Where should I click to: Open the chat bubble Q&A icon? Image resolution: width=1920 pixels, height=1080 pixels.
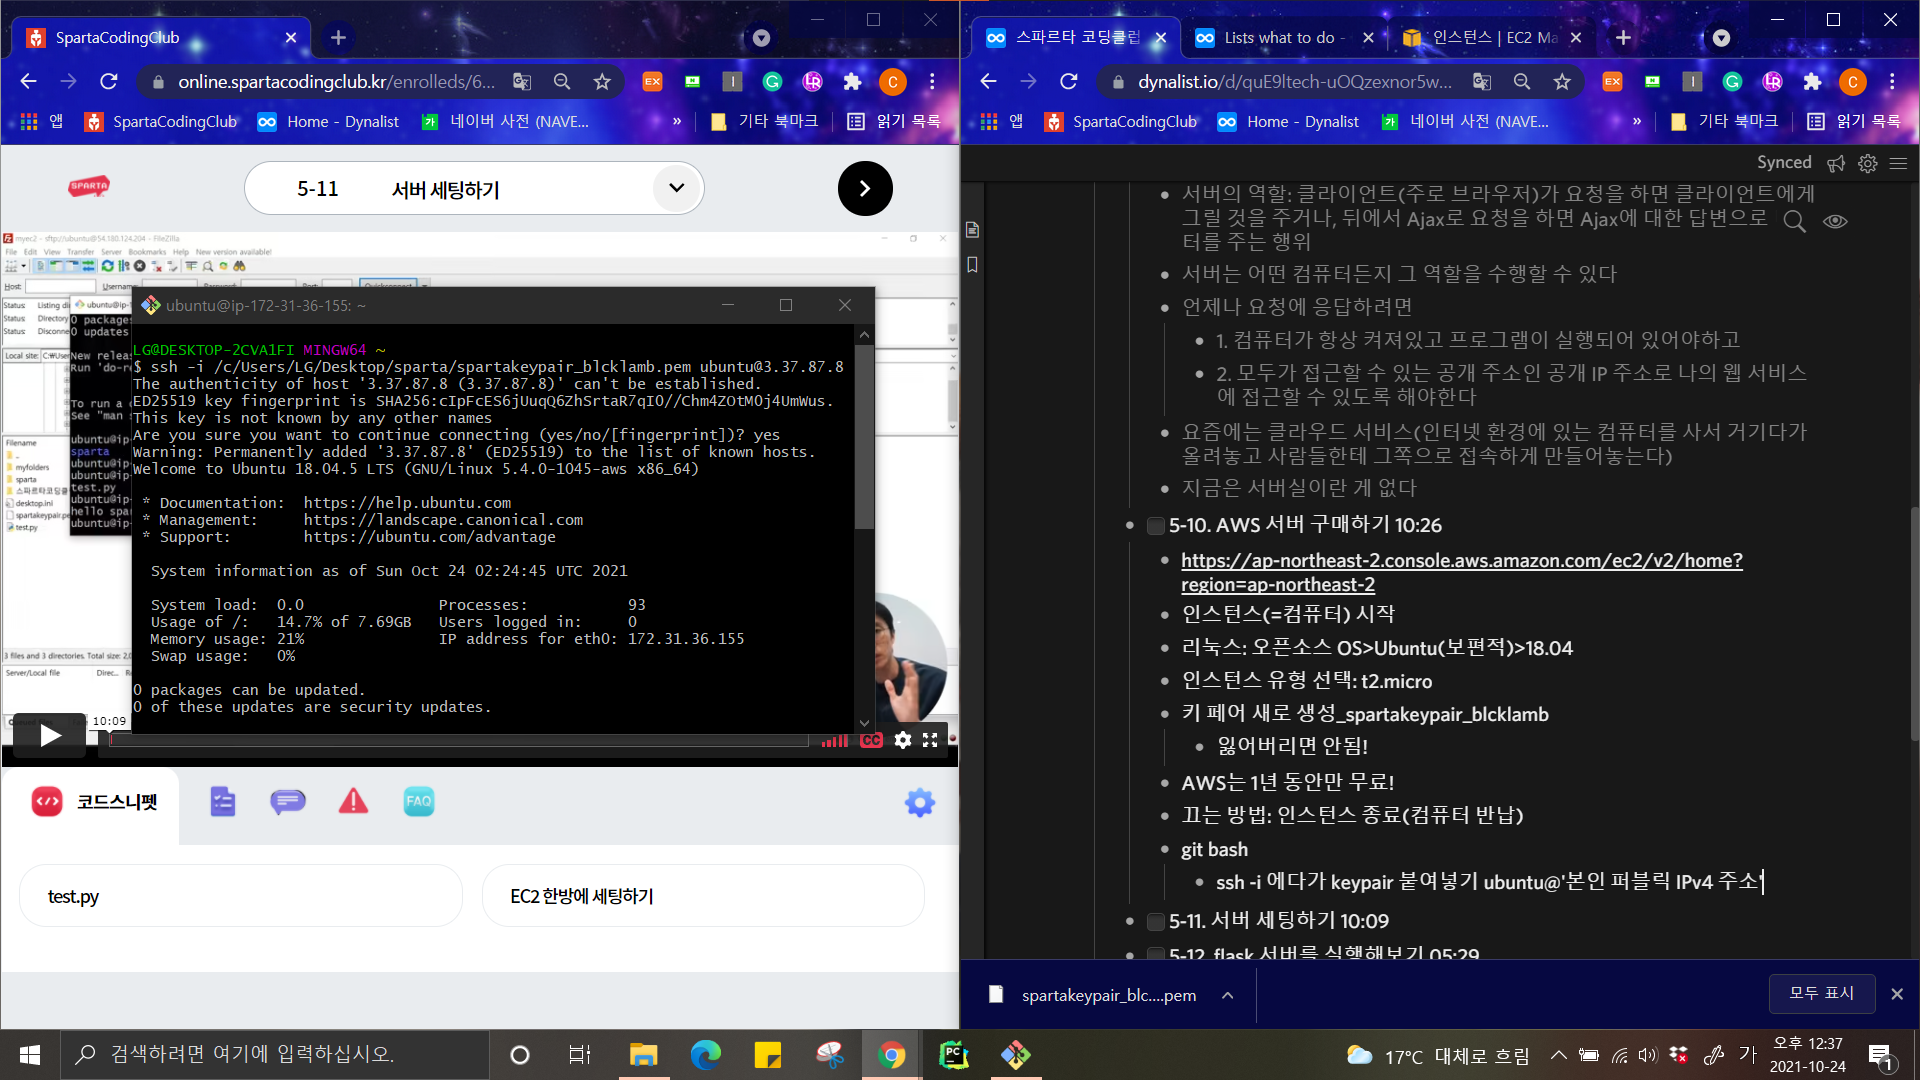[287, 802]
